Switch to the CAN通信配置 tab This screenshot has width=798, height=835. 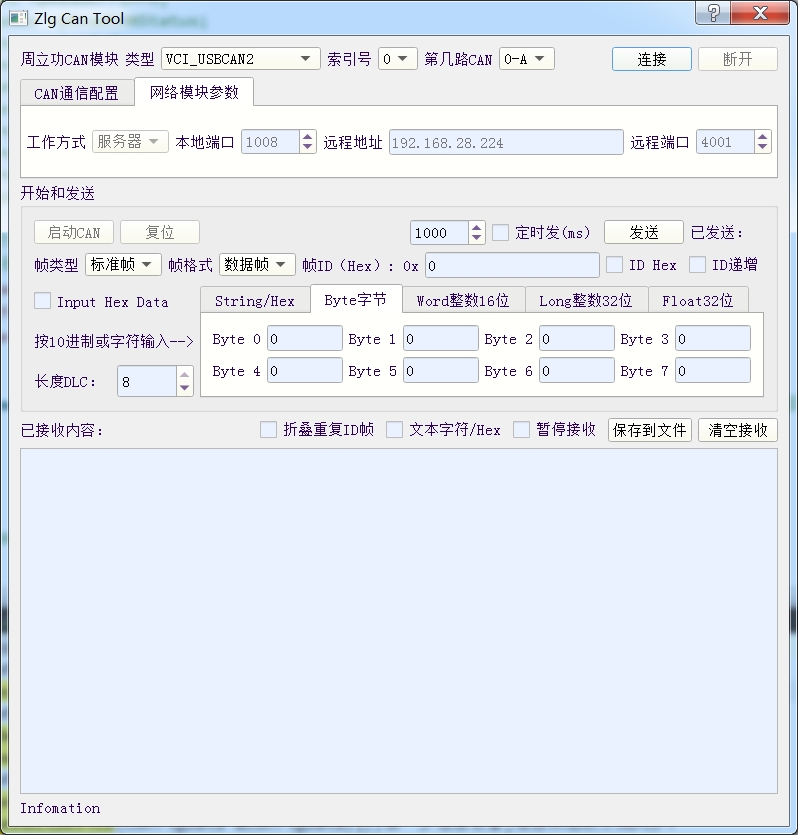[x=77, y=93]
